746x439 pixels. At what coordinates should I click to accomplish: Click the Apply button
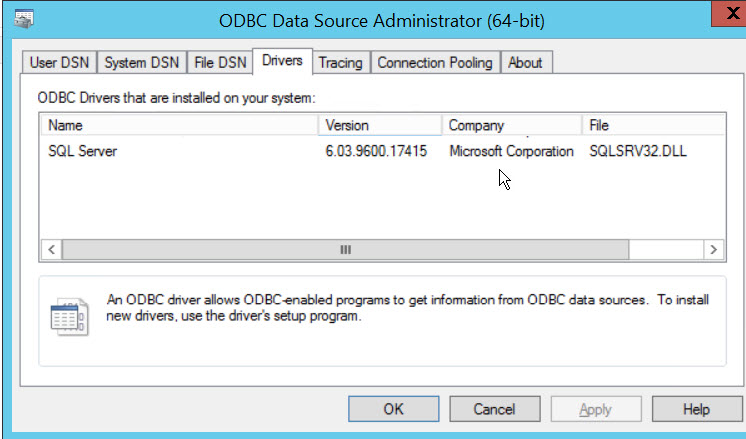tap(596, 409)
